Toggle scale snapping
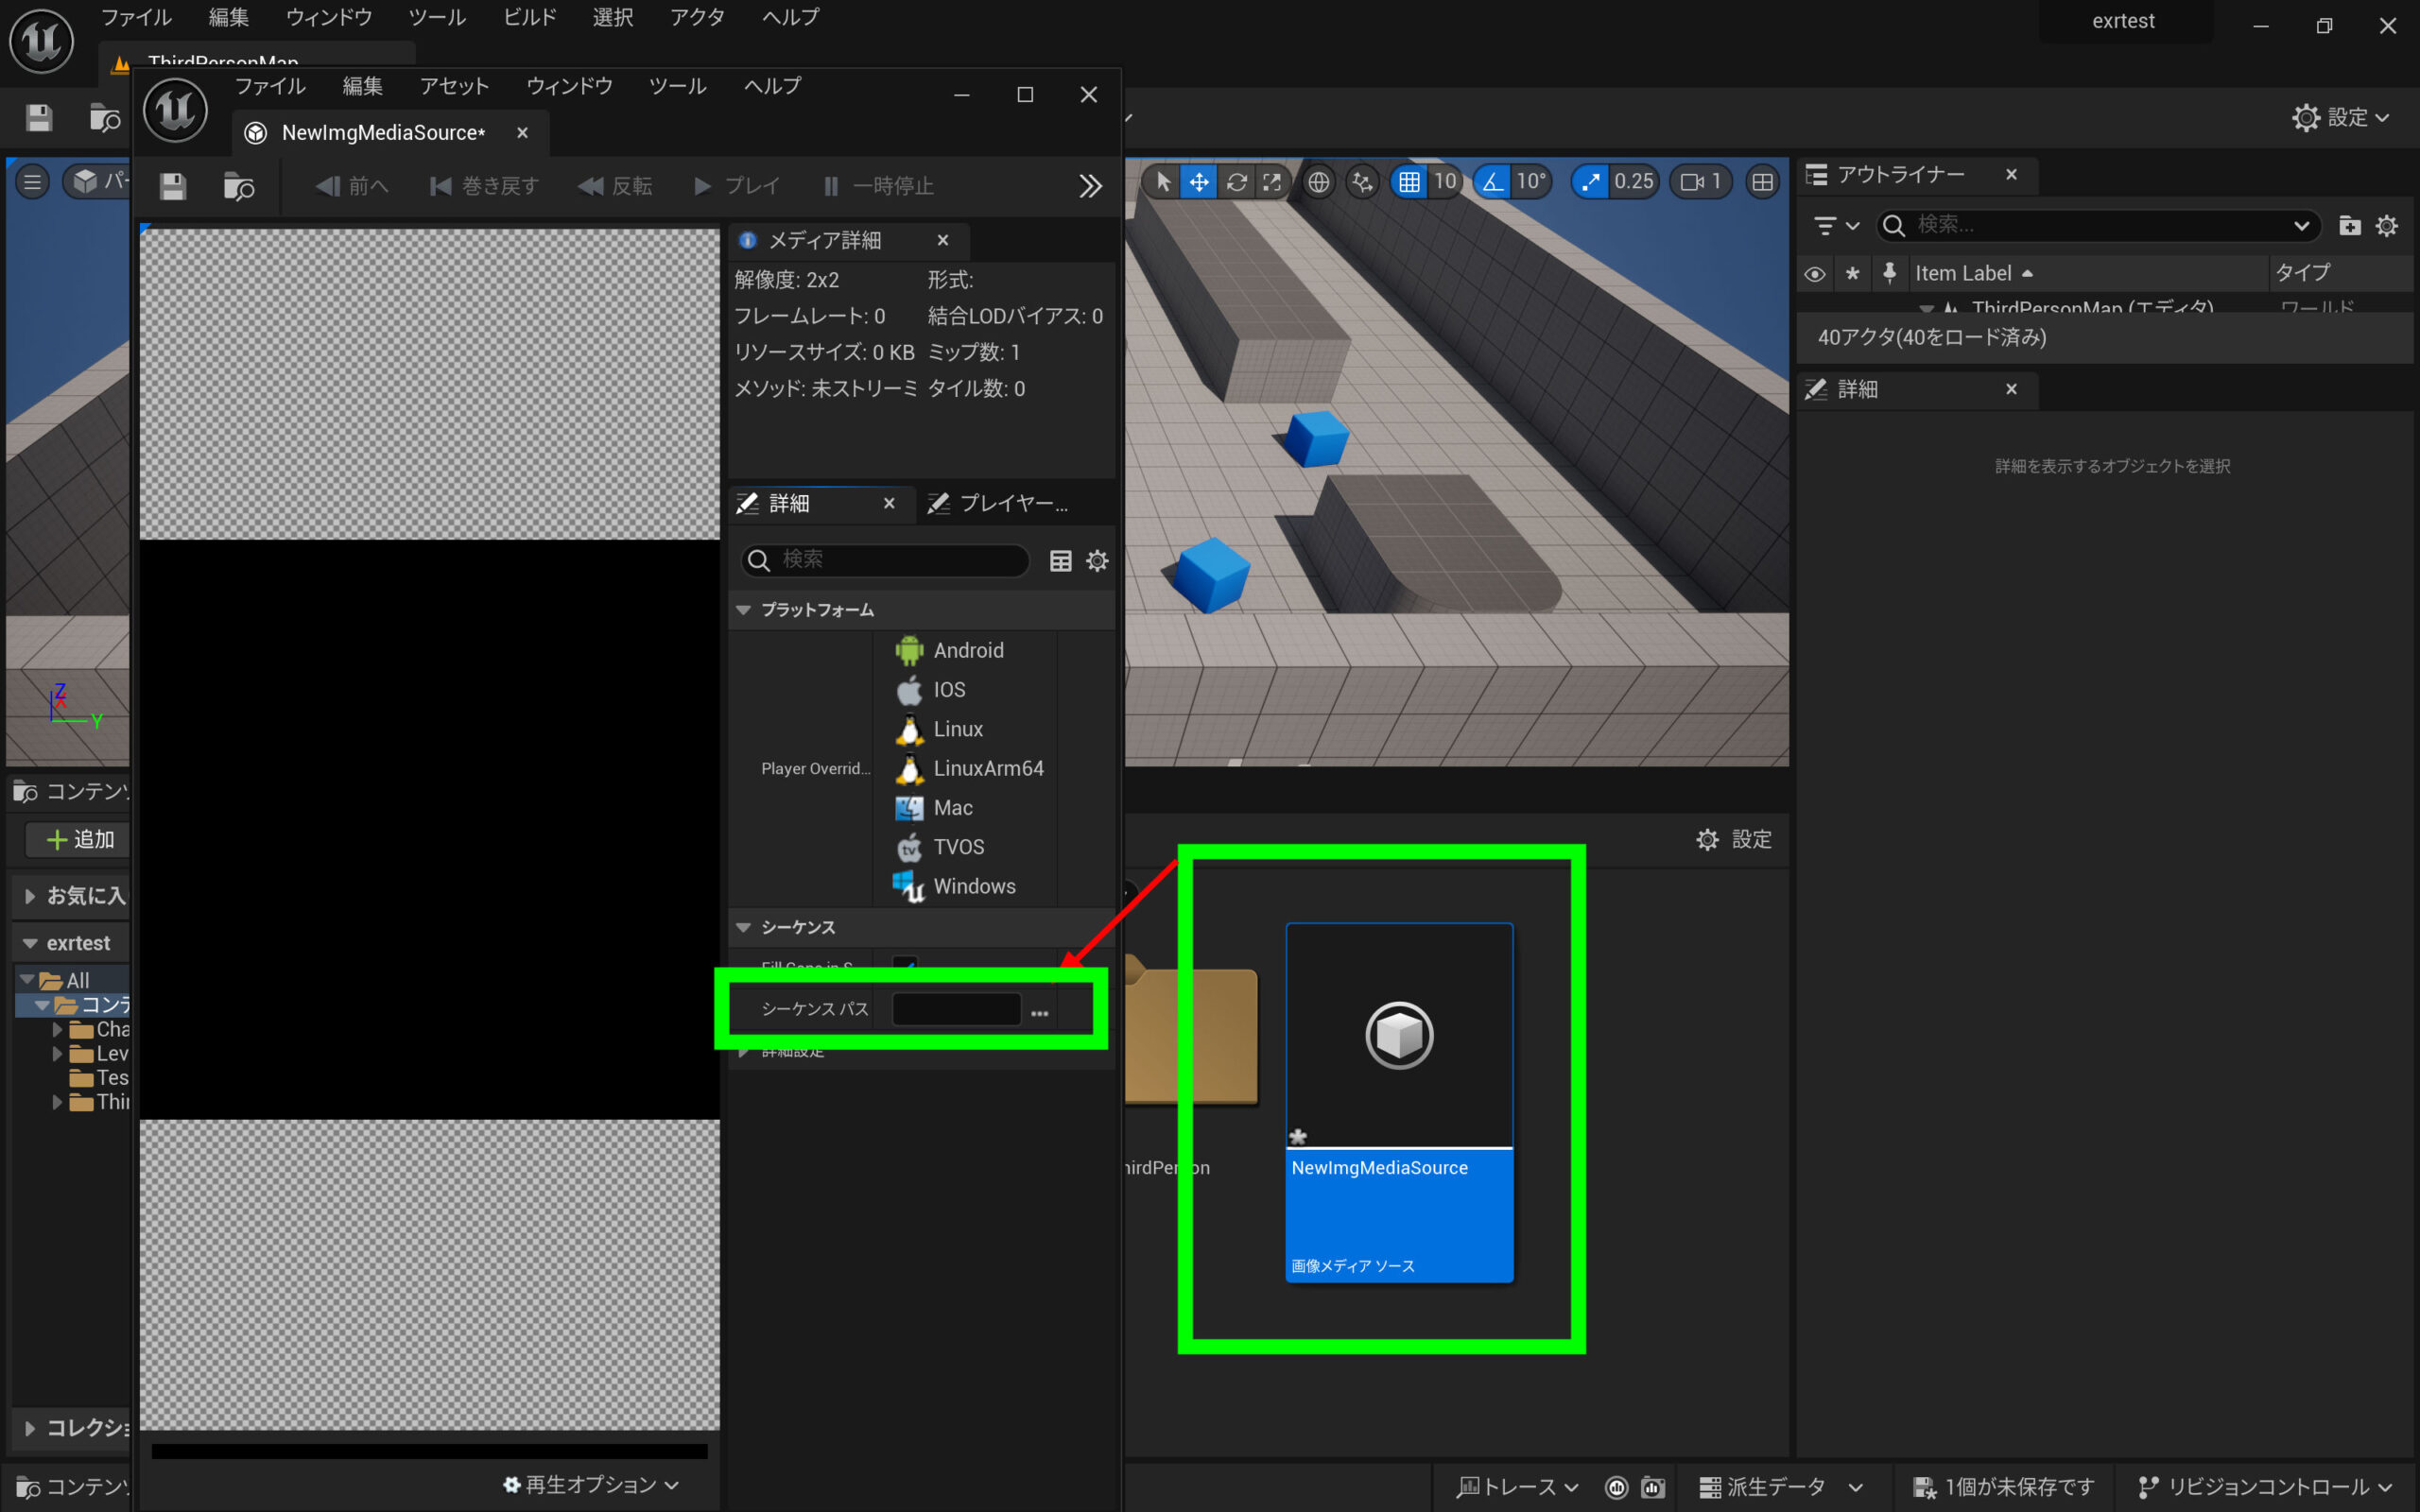Viewport: 2420px width, 1512px height. [x=1590, y=182]
